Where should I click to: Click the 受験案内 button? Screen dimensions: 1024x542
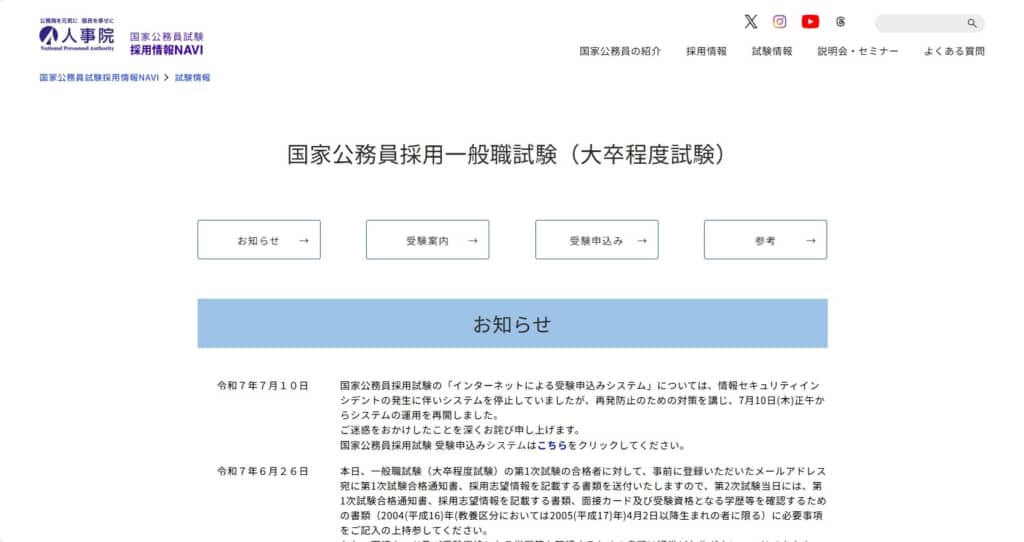(x=427, y=240)
